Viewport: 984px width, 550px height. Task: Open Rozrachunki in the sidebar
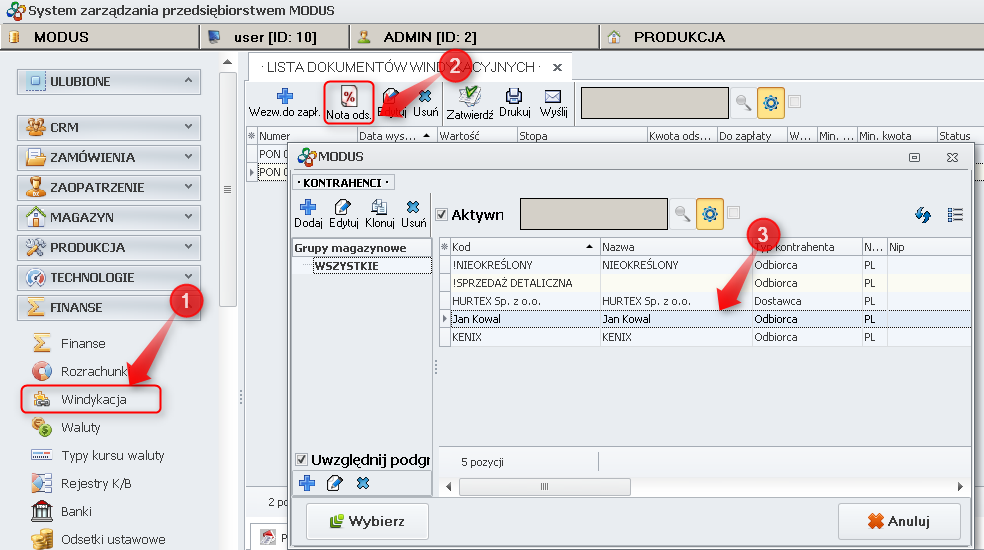pyautogui.click(x=94, y=371)
